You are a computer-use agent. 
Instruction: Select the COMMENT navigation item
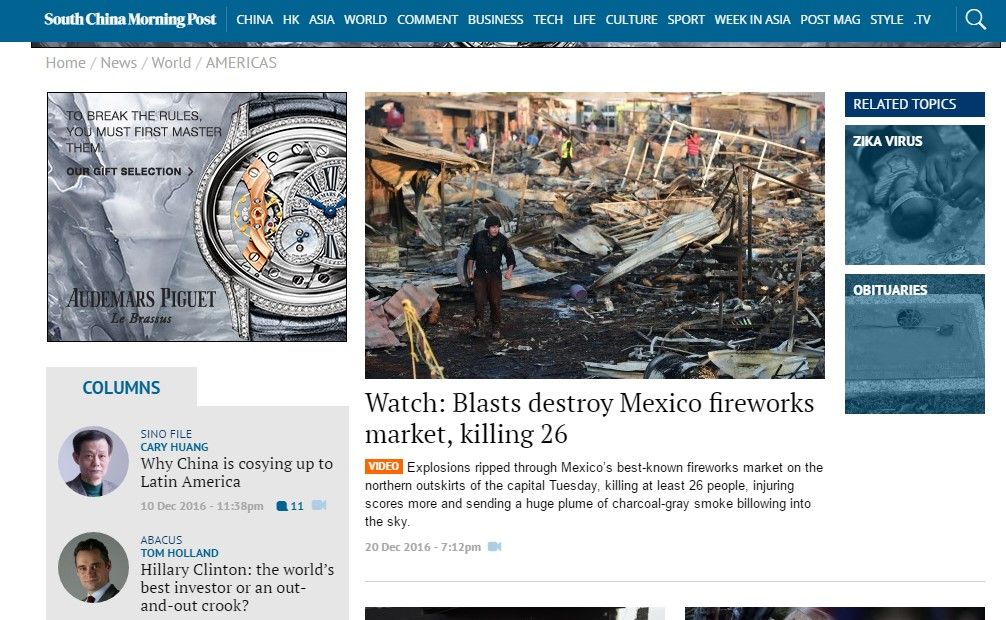[x=428, y=19]
